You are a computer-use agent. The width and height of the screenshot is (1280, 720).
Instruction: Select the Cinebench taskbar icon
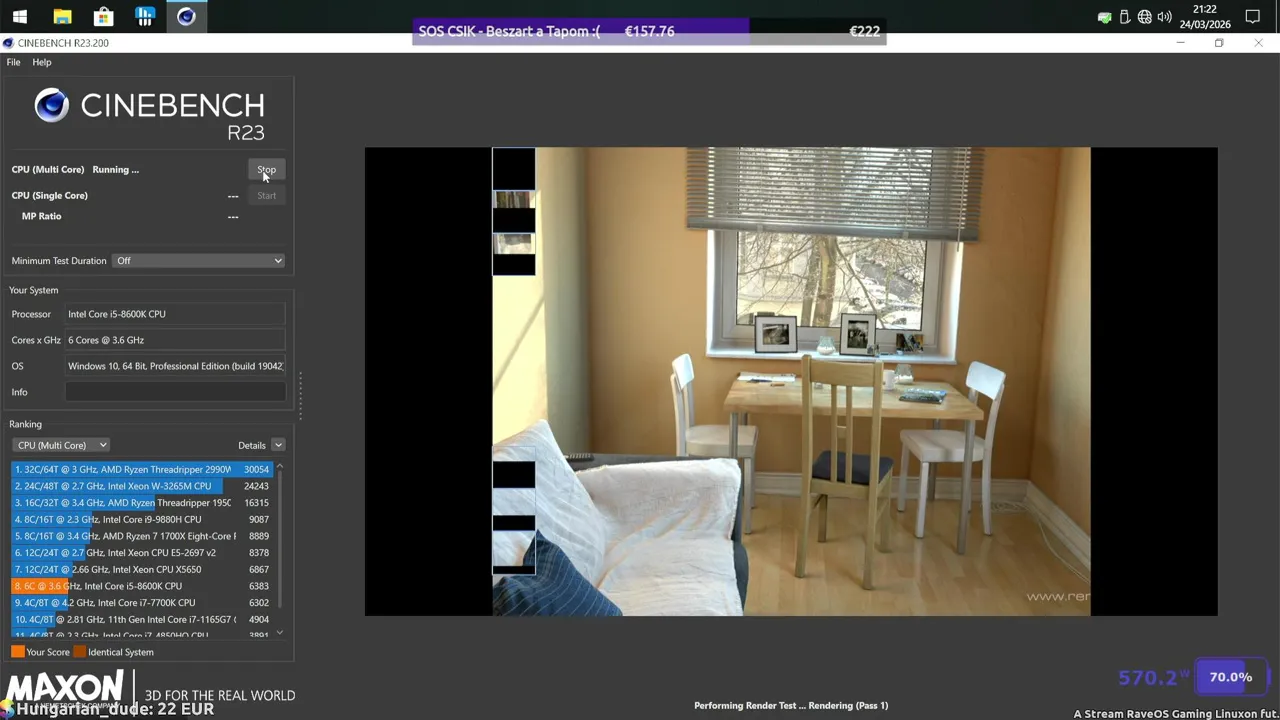coord(186,16)
